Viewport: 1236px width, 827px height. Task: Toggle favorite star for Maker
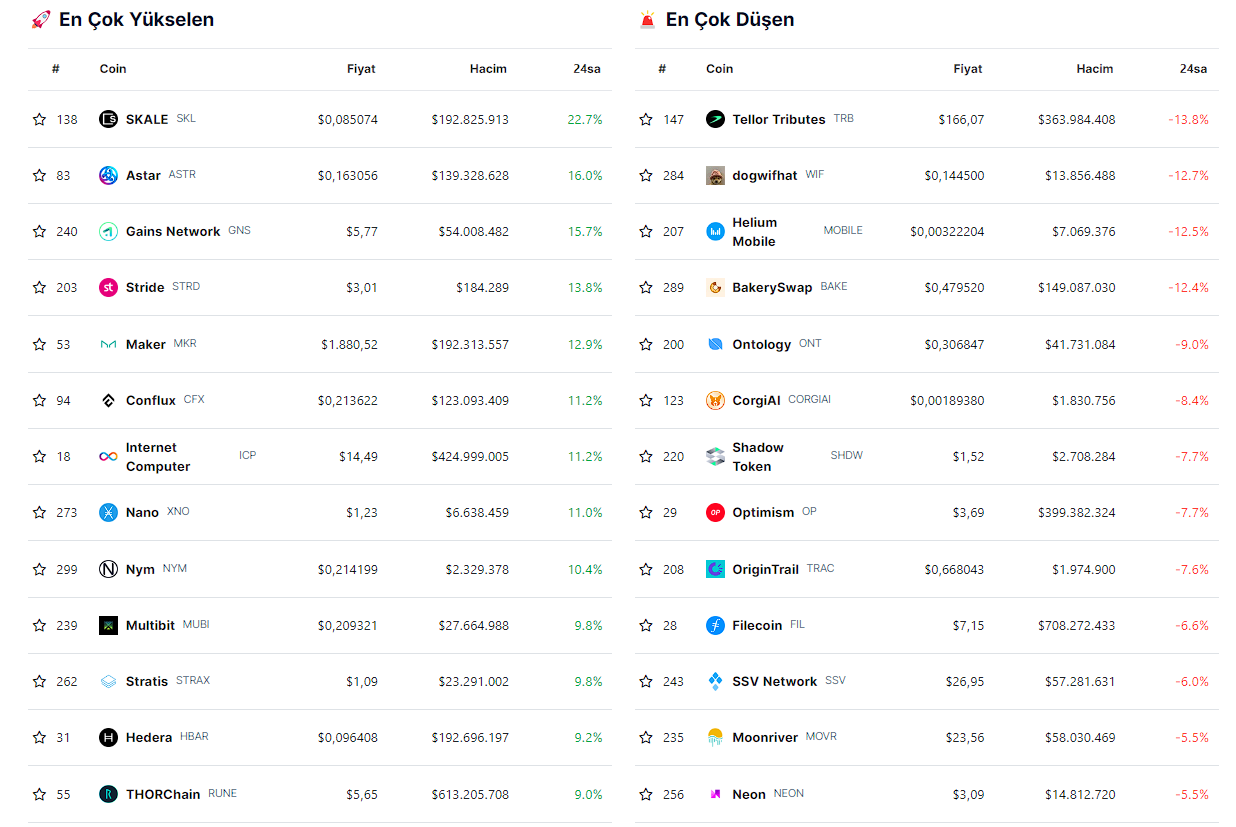[39, 344]
